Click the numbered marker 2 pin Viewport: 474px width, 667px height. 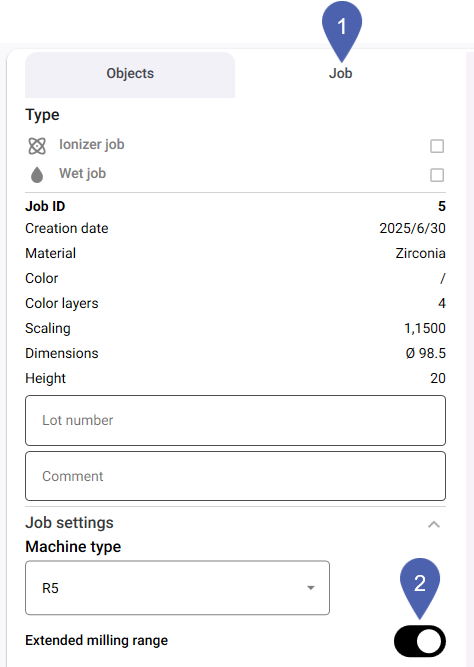420,588
